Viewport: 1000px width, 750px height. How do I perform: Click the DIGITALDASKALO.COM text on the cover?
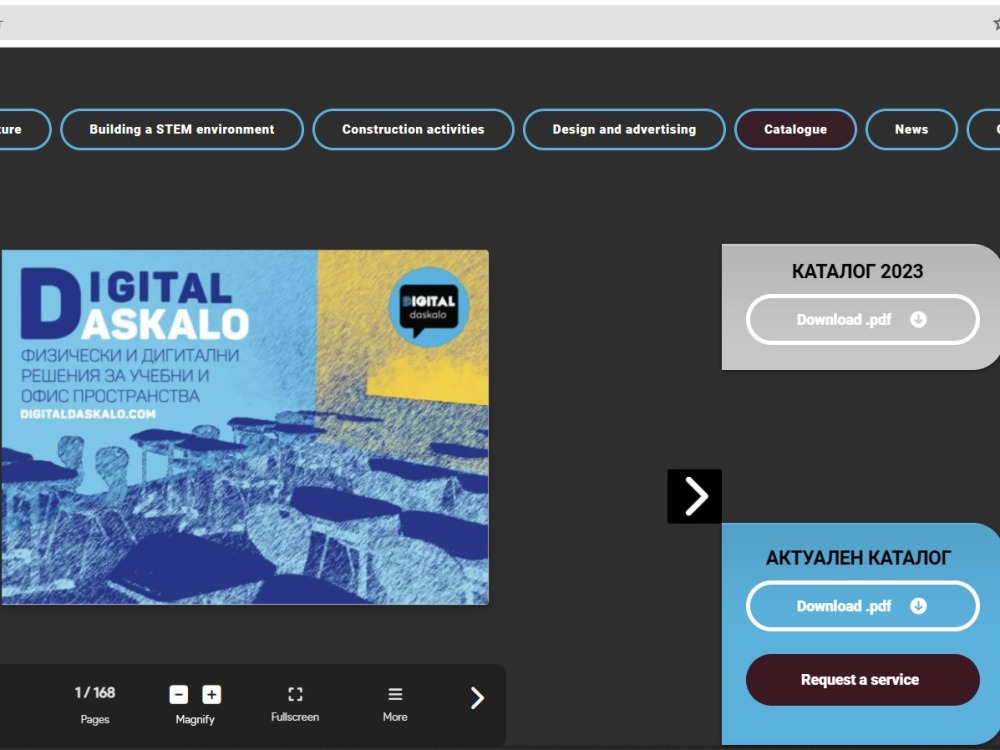click(88, 415)
